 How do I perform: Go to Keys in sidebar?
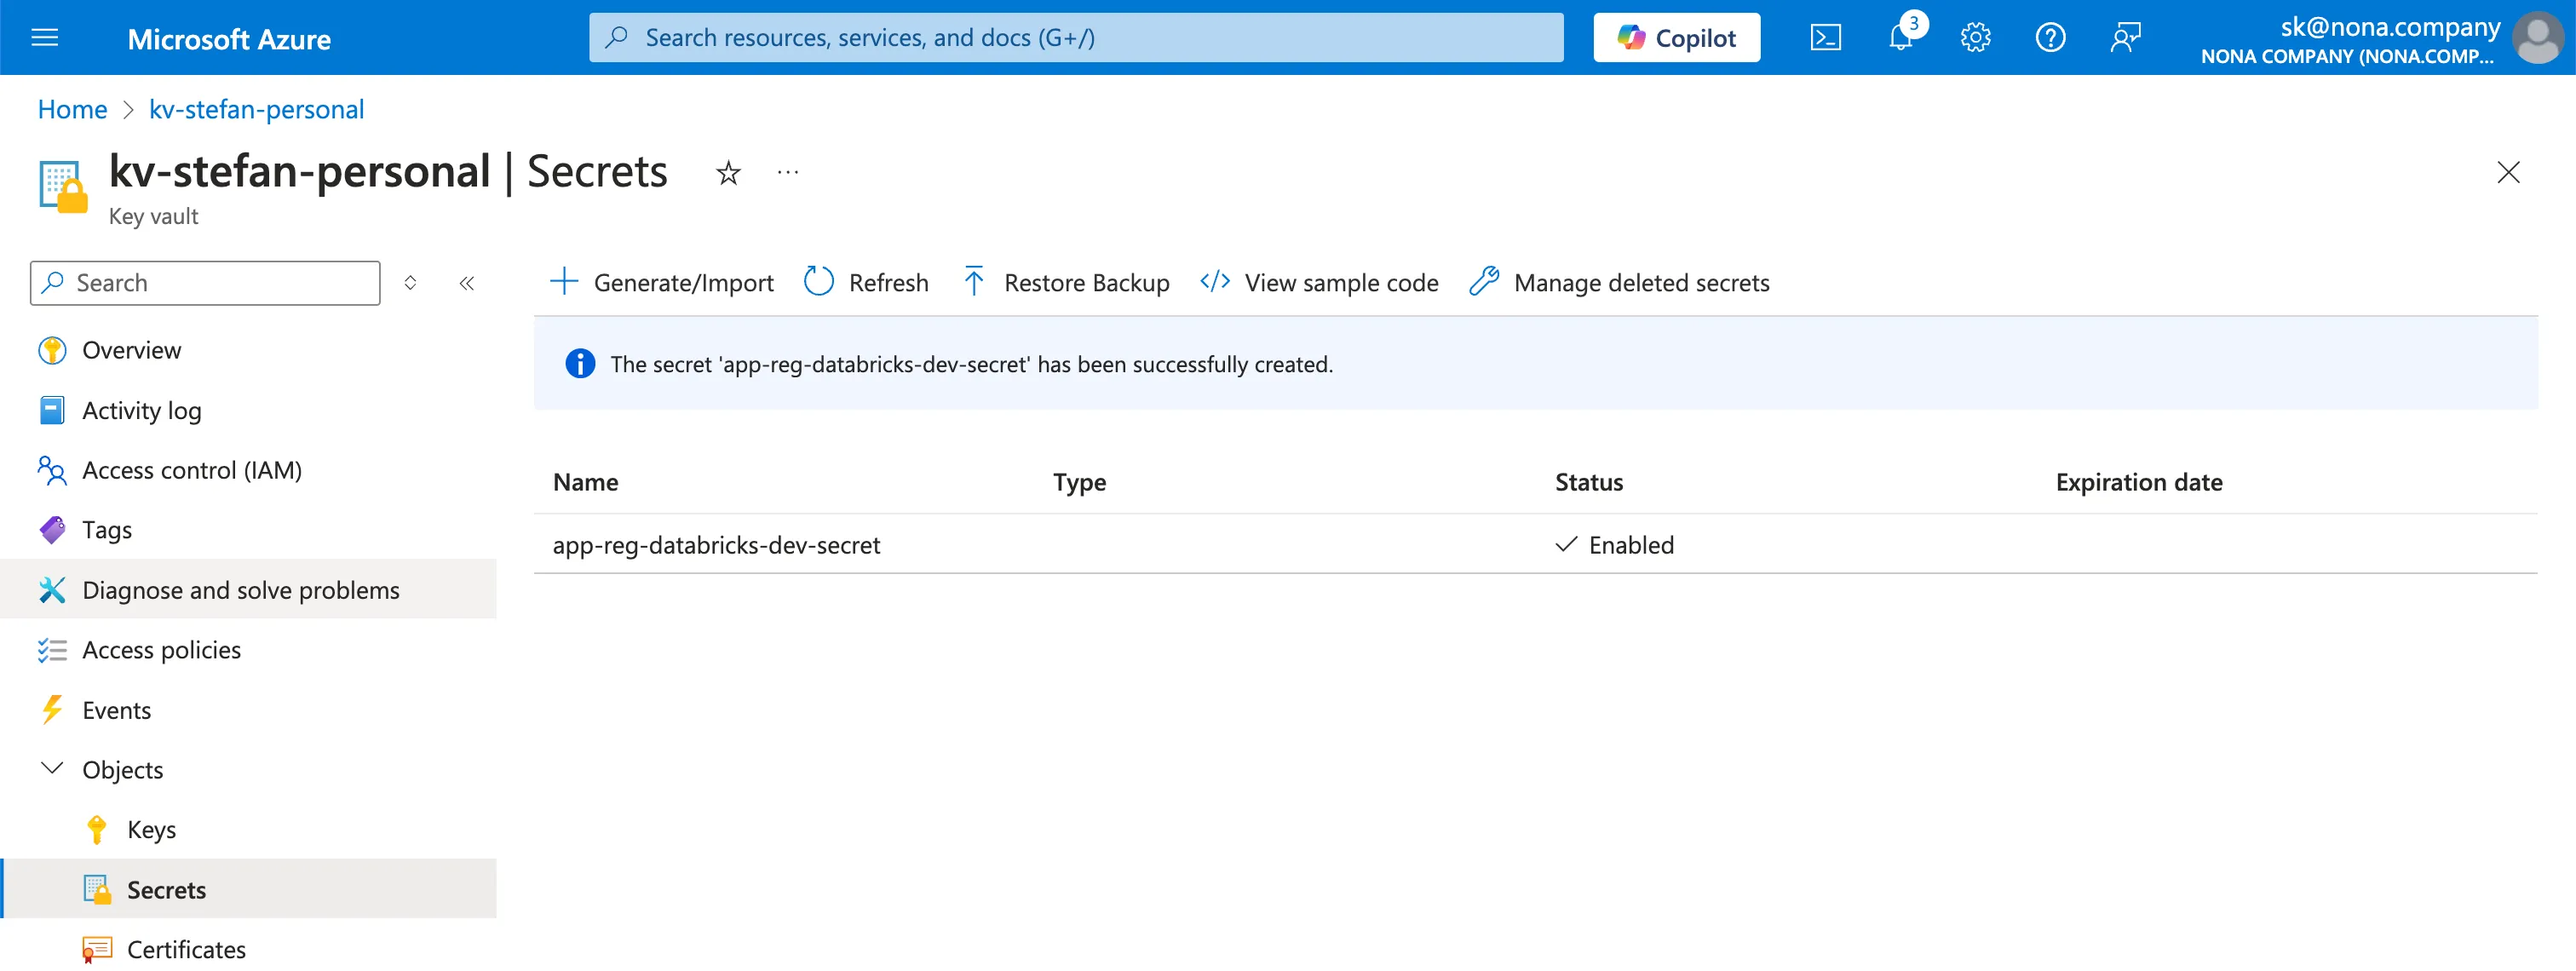(x=151, y=829)
